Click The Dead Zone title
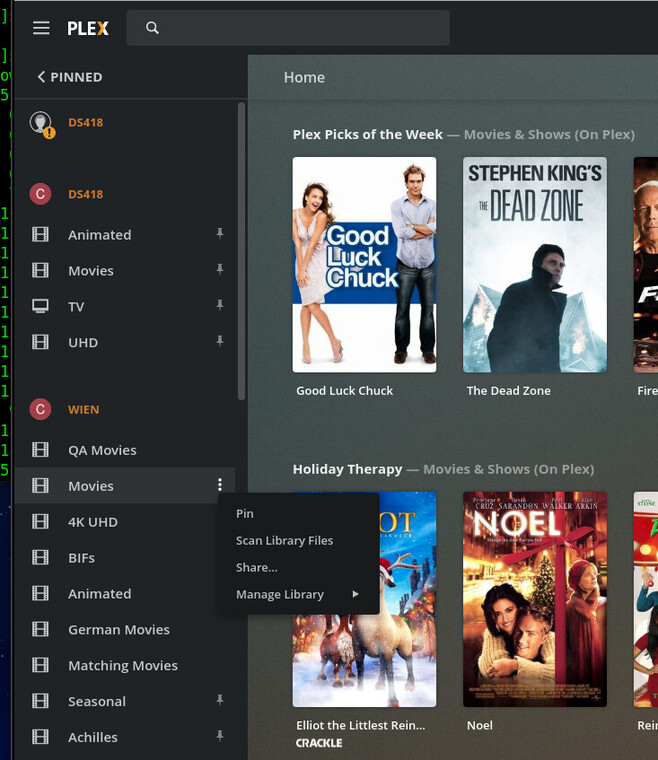658x760 pixels. (509, 391)
